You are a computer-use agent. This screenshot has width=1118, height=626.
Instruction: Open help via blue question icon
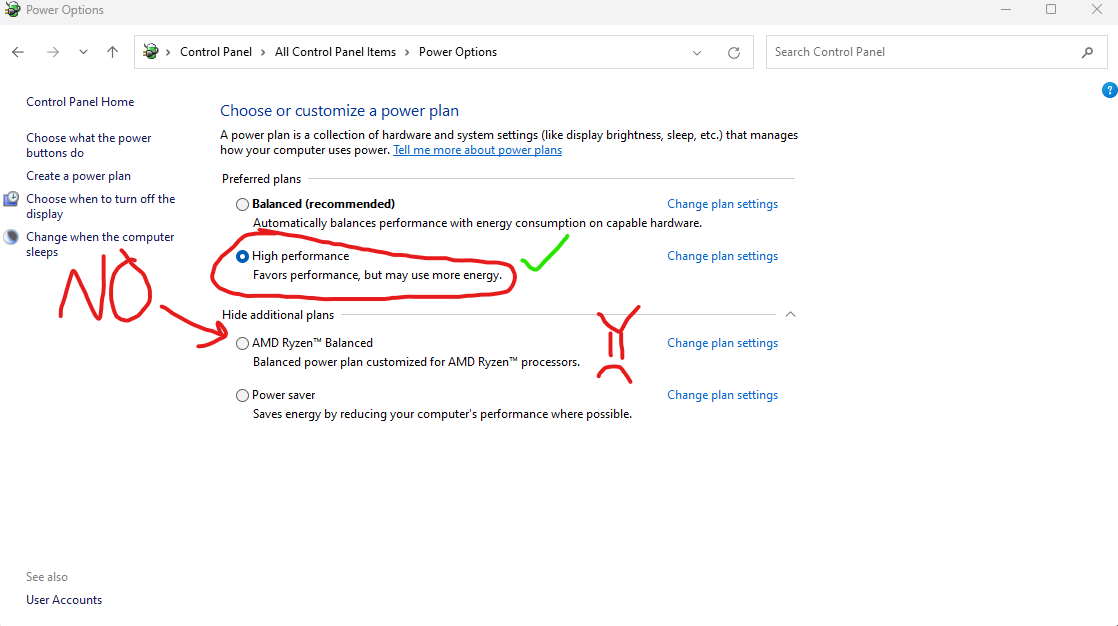coord(1109,91)
